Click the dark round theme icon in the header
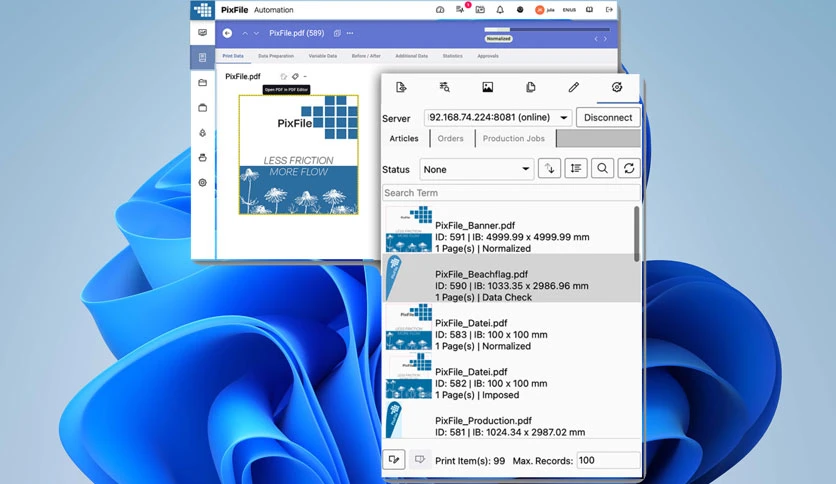 click(520, 10)
